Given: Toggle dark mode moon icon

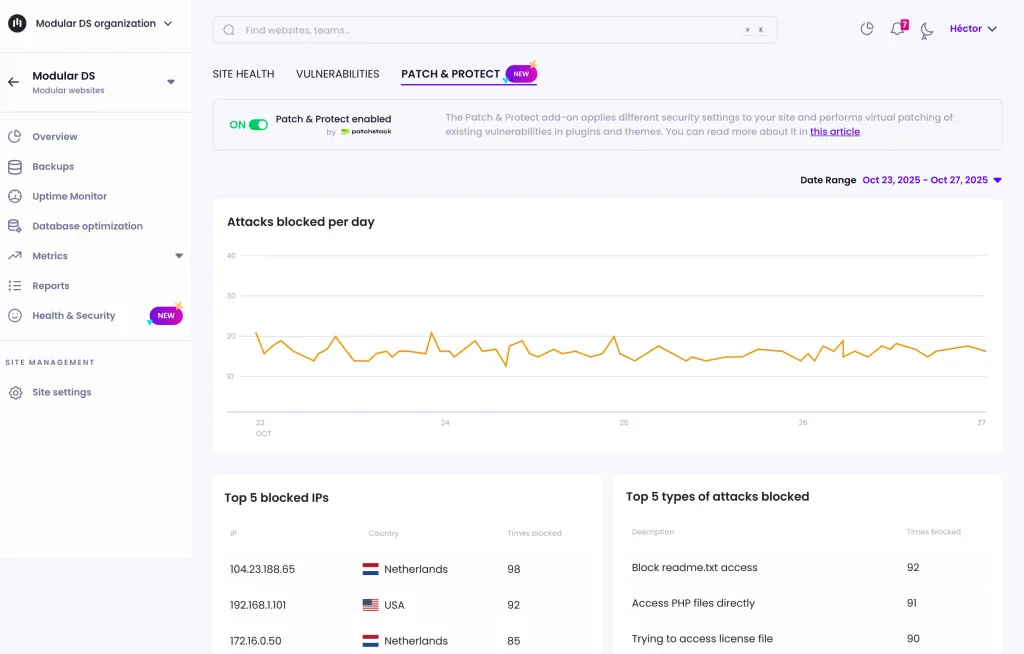Looking at the screenshot, I should point(927,30).
